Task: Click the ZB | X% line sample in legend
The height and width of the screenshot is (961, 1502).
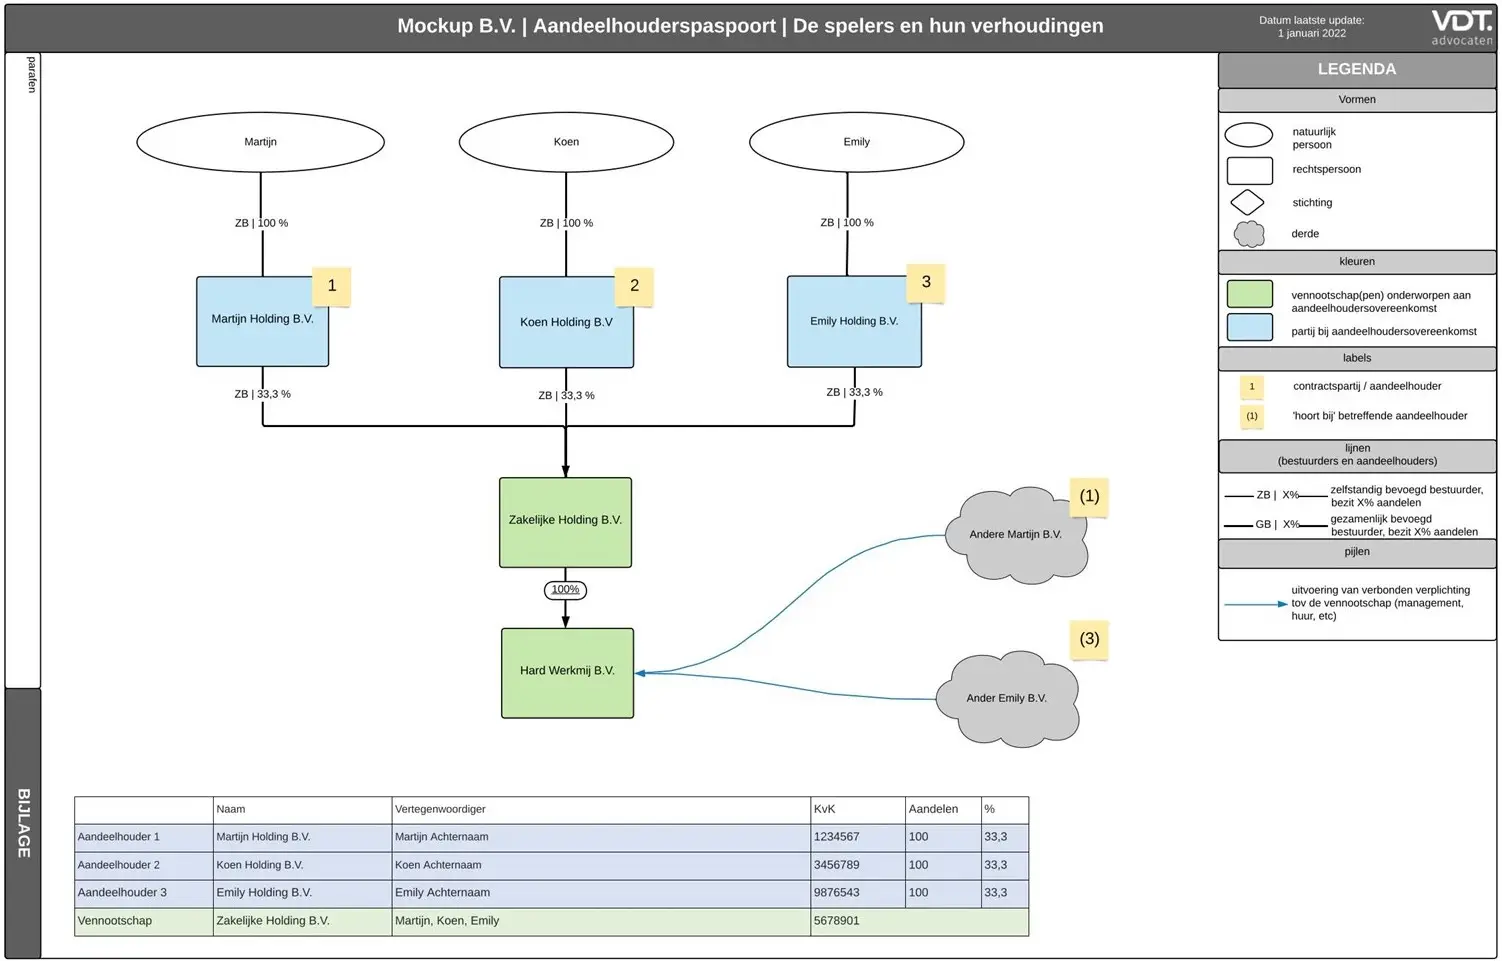Action: coord(1276,495)
